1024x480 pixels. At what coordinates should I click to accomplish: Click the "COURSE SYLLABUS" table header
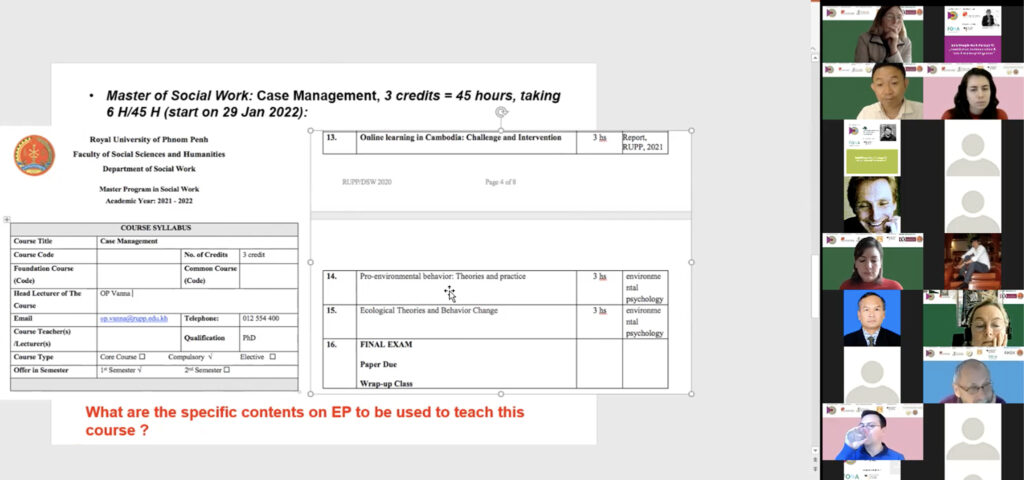pos(155,228)
